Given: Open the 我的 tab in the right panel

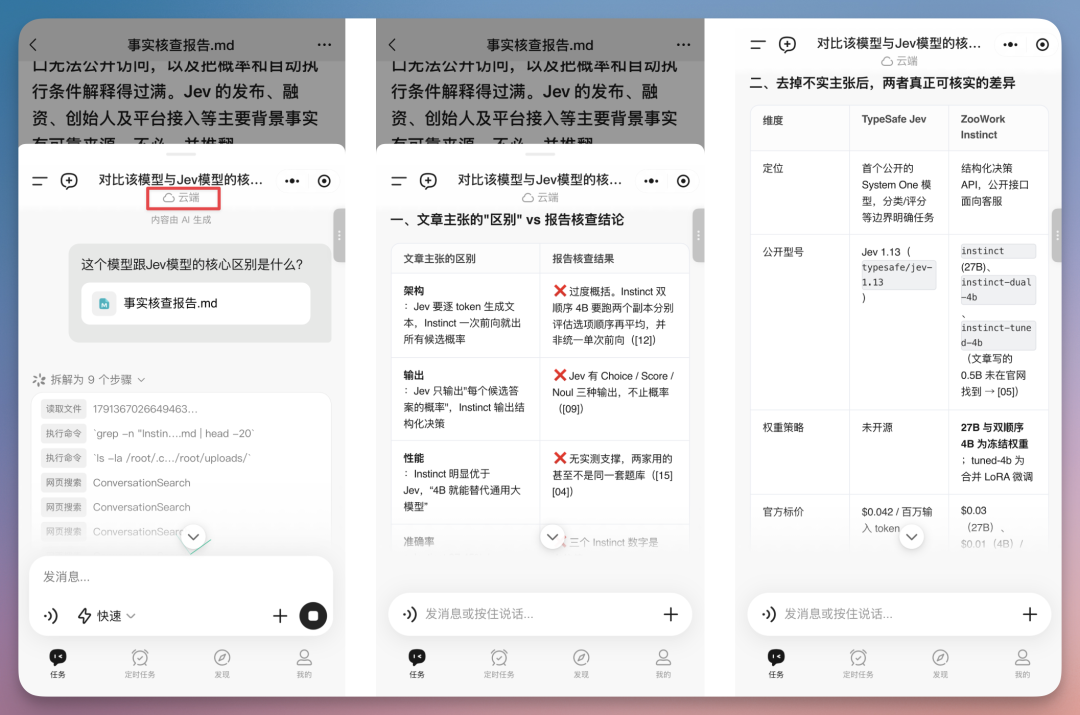Looking at the screenshot, I should point(1023,664).
